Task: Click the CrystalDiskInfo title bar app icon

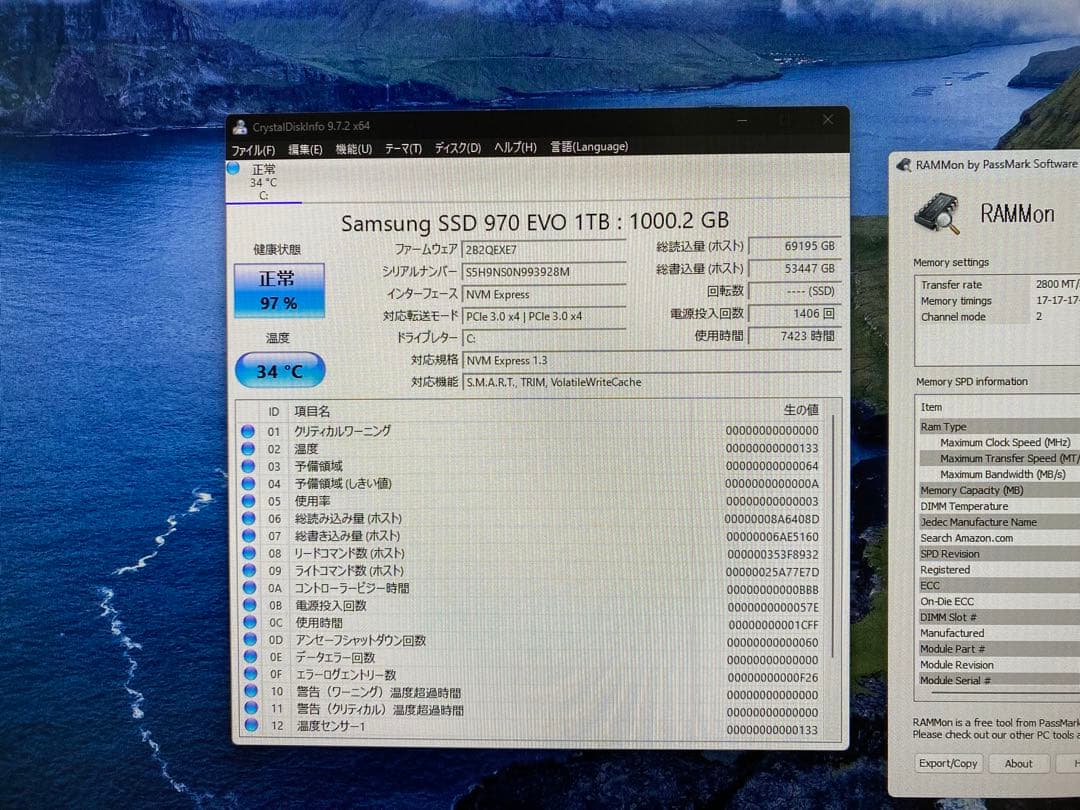Action: point(240,127)
